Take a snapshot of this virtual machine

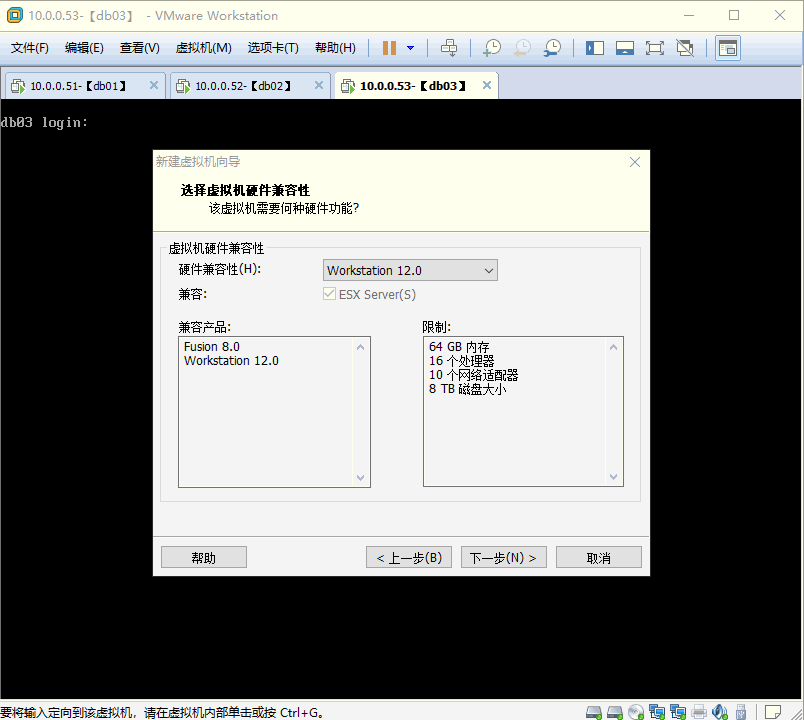(x=491, y=47)
